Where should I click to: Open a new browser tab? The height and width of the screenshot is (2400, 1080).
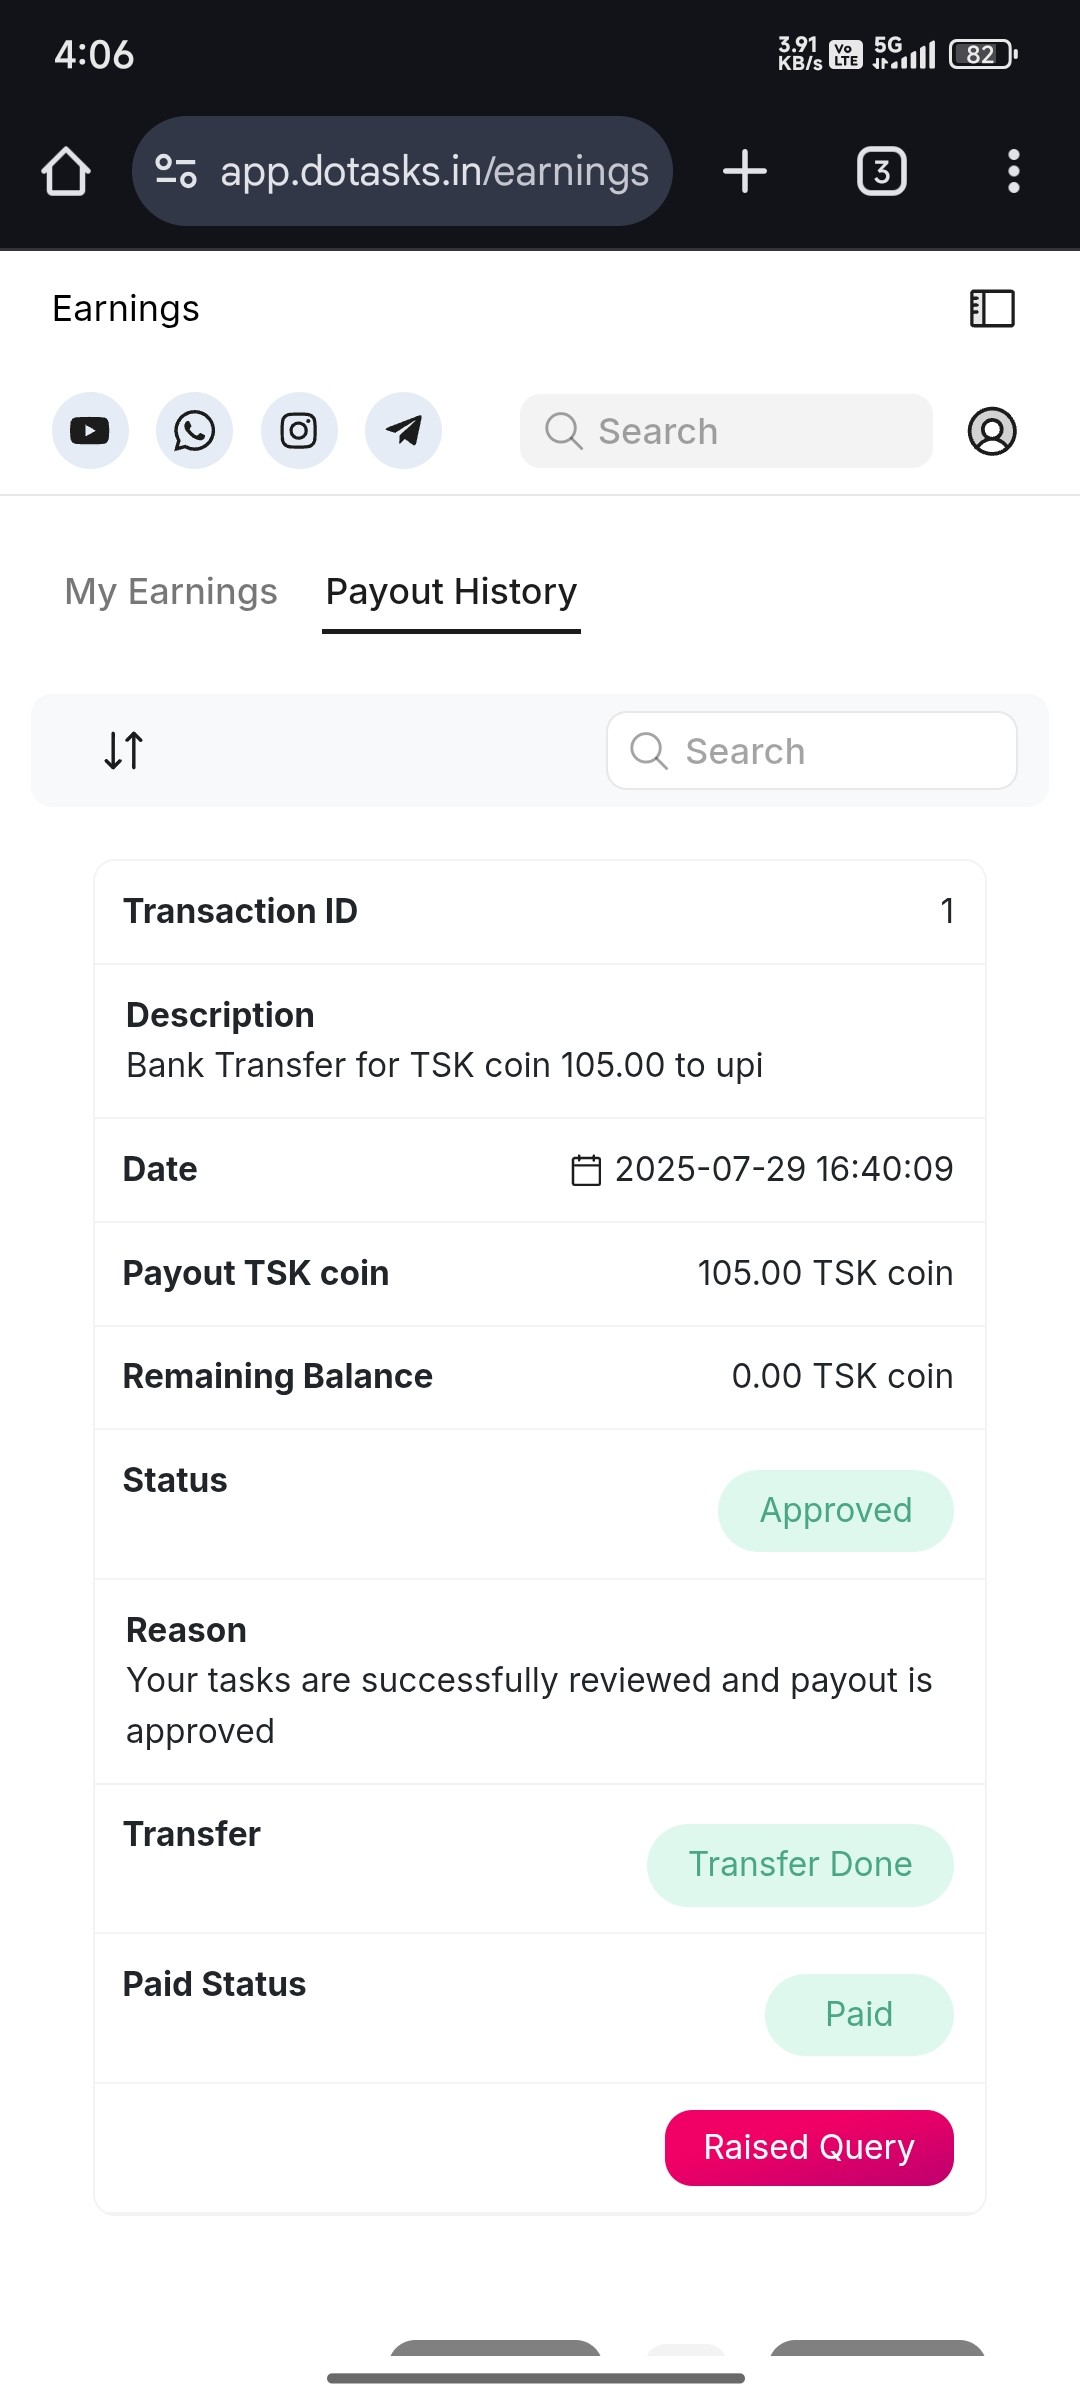745,171
